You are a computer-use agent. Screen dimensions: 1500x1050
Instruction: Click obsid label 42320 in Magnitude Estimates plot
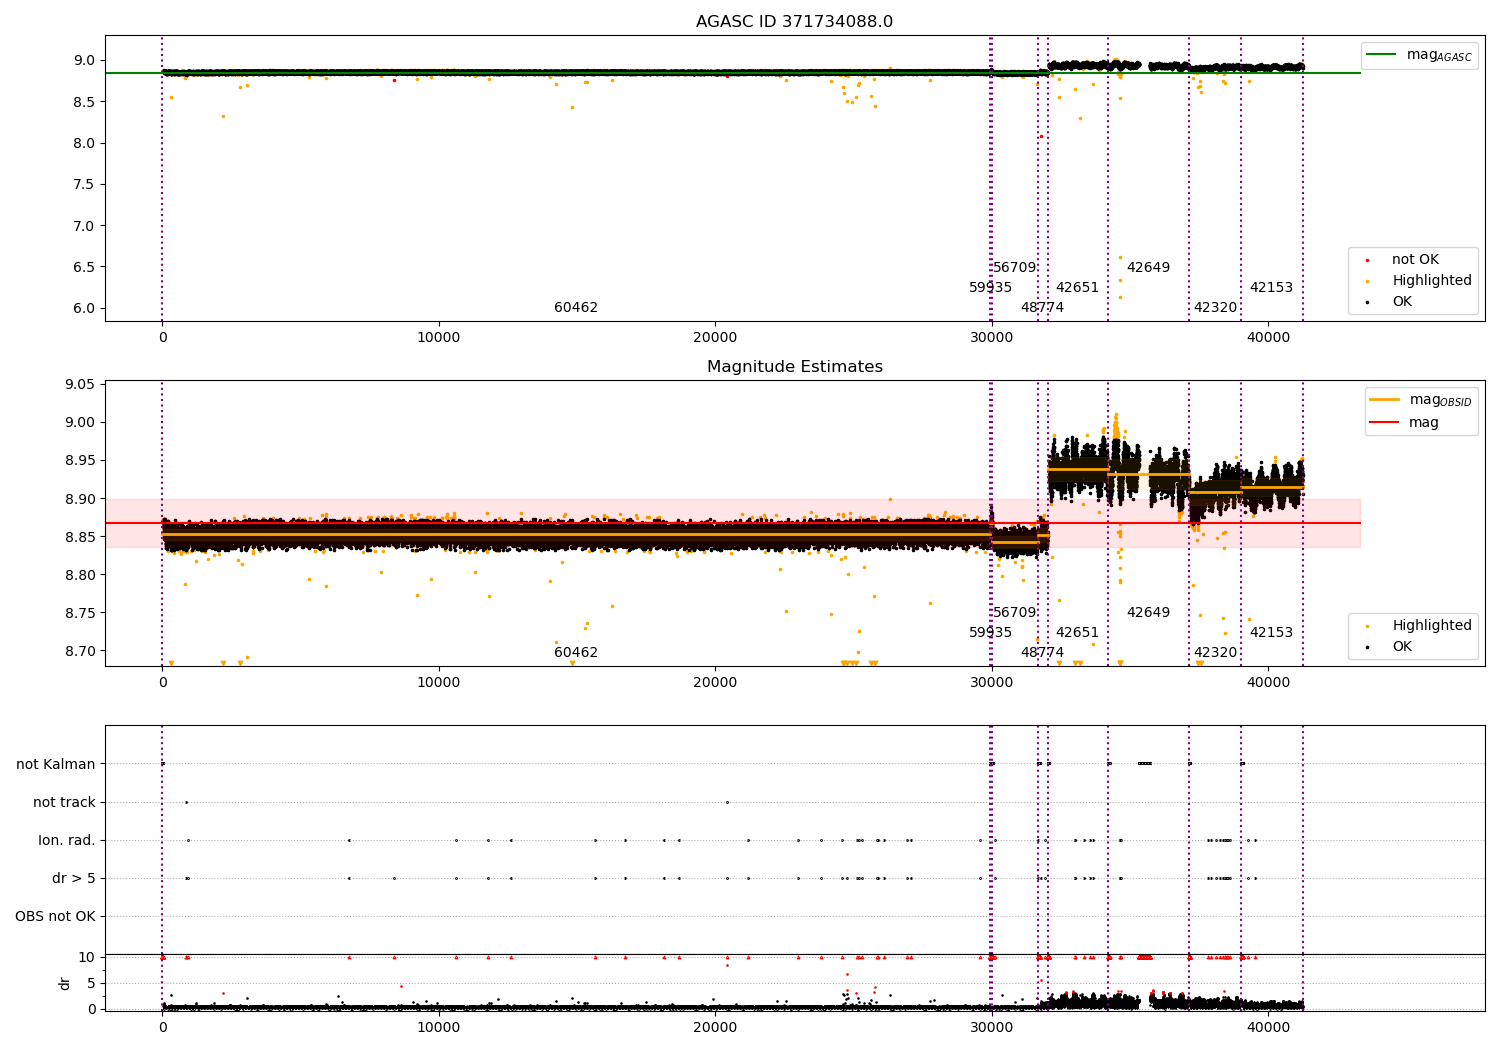point(1215,653)
